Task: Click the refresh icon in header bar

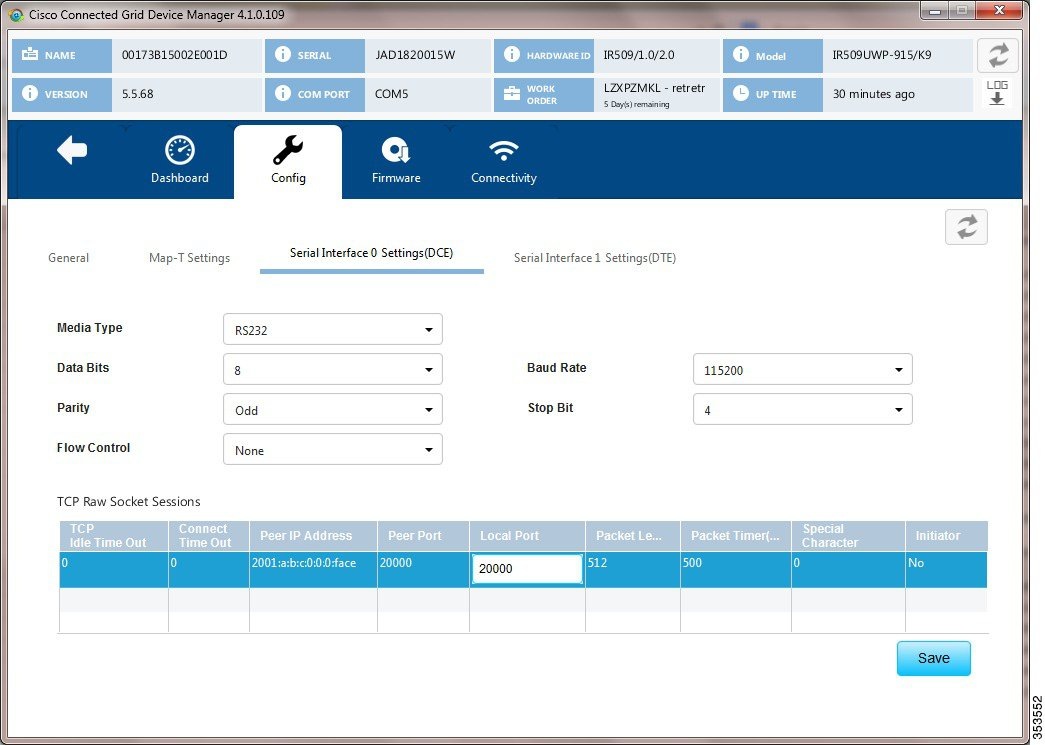Action: pos(998,55)
